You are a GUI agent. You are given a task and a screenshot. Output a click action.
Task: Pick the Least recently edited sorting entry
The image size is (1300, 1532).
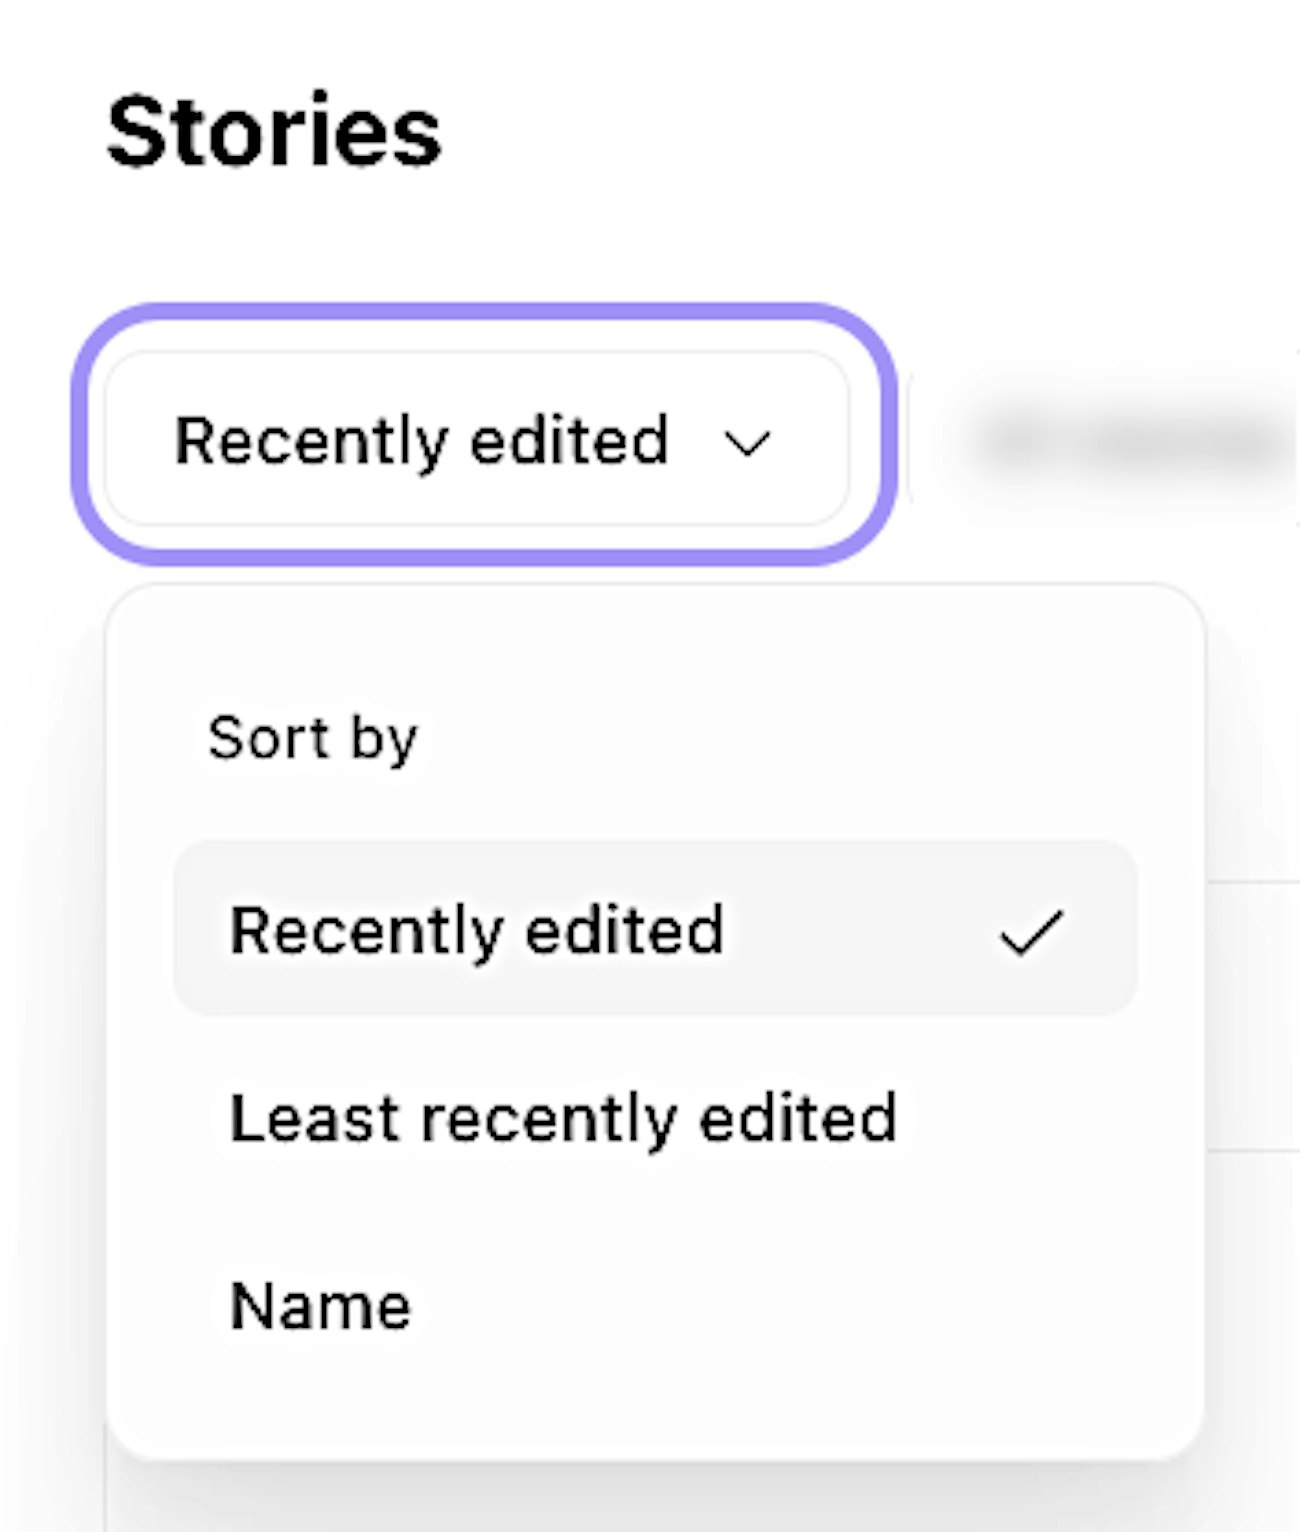click(x=563, y=1118)
